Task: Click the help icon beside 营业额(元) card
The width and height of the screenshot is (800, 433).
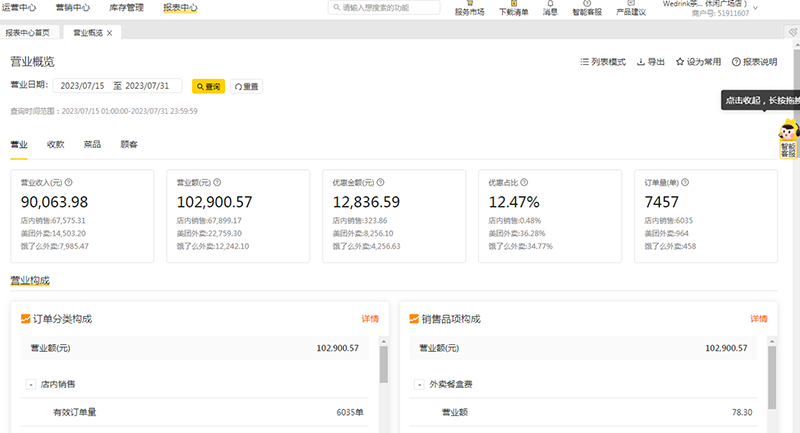Action: tap(217, 182)
